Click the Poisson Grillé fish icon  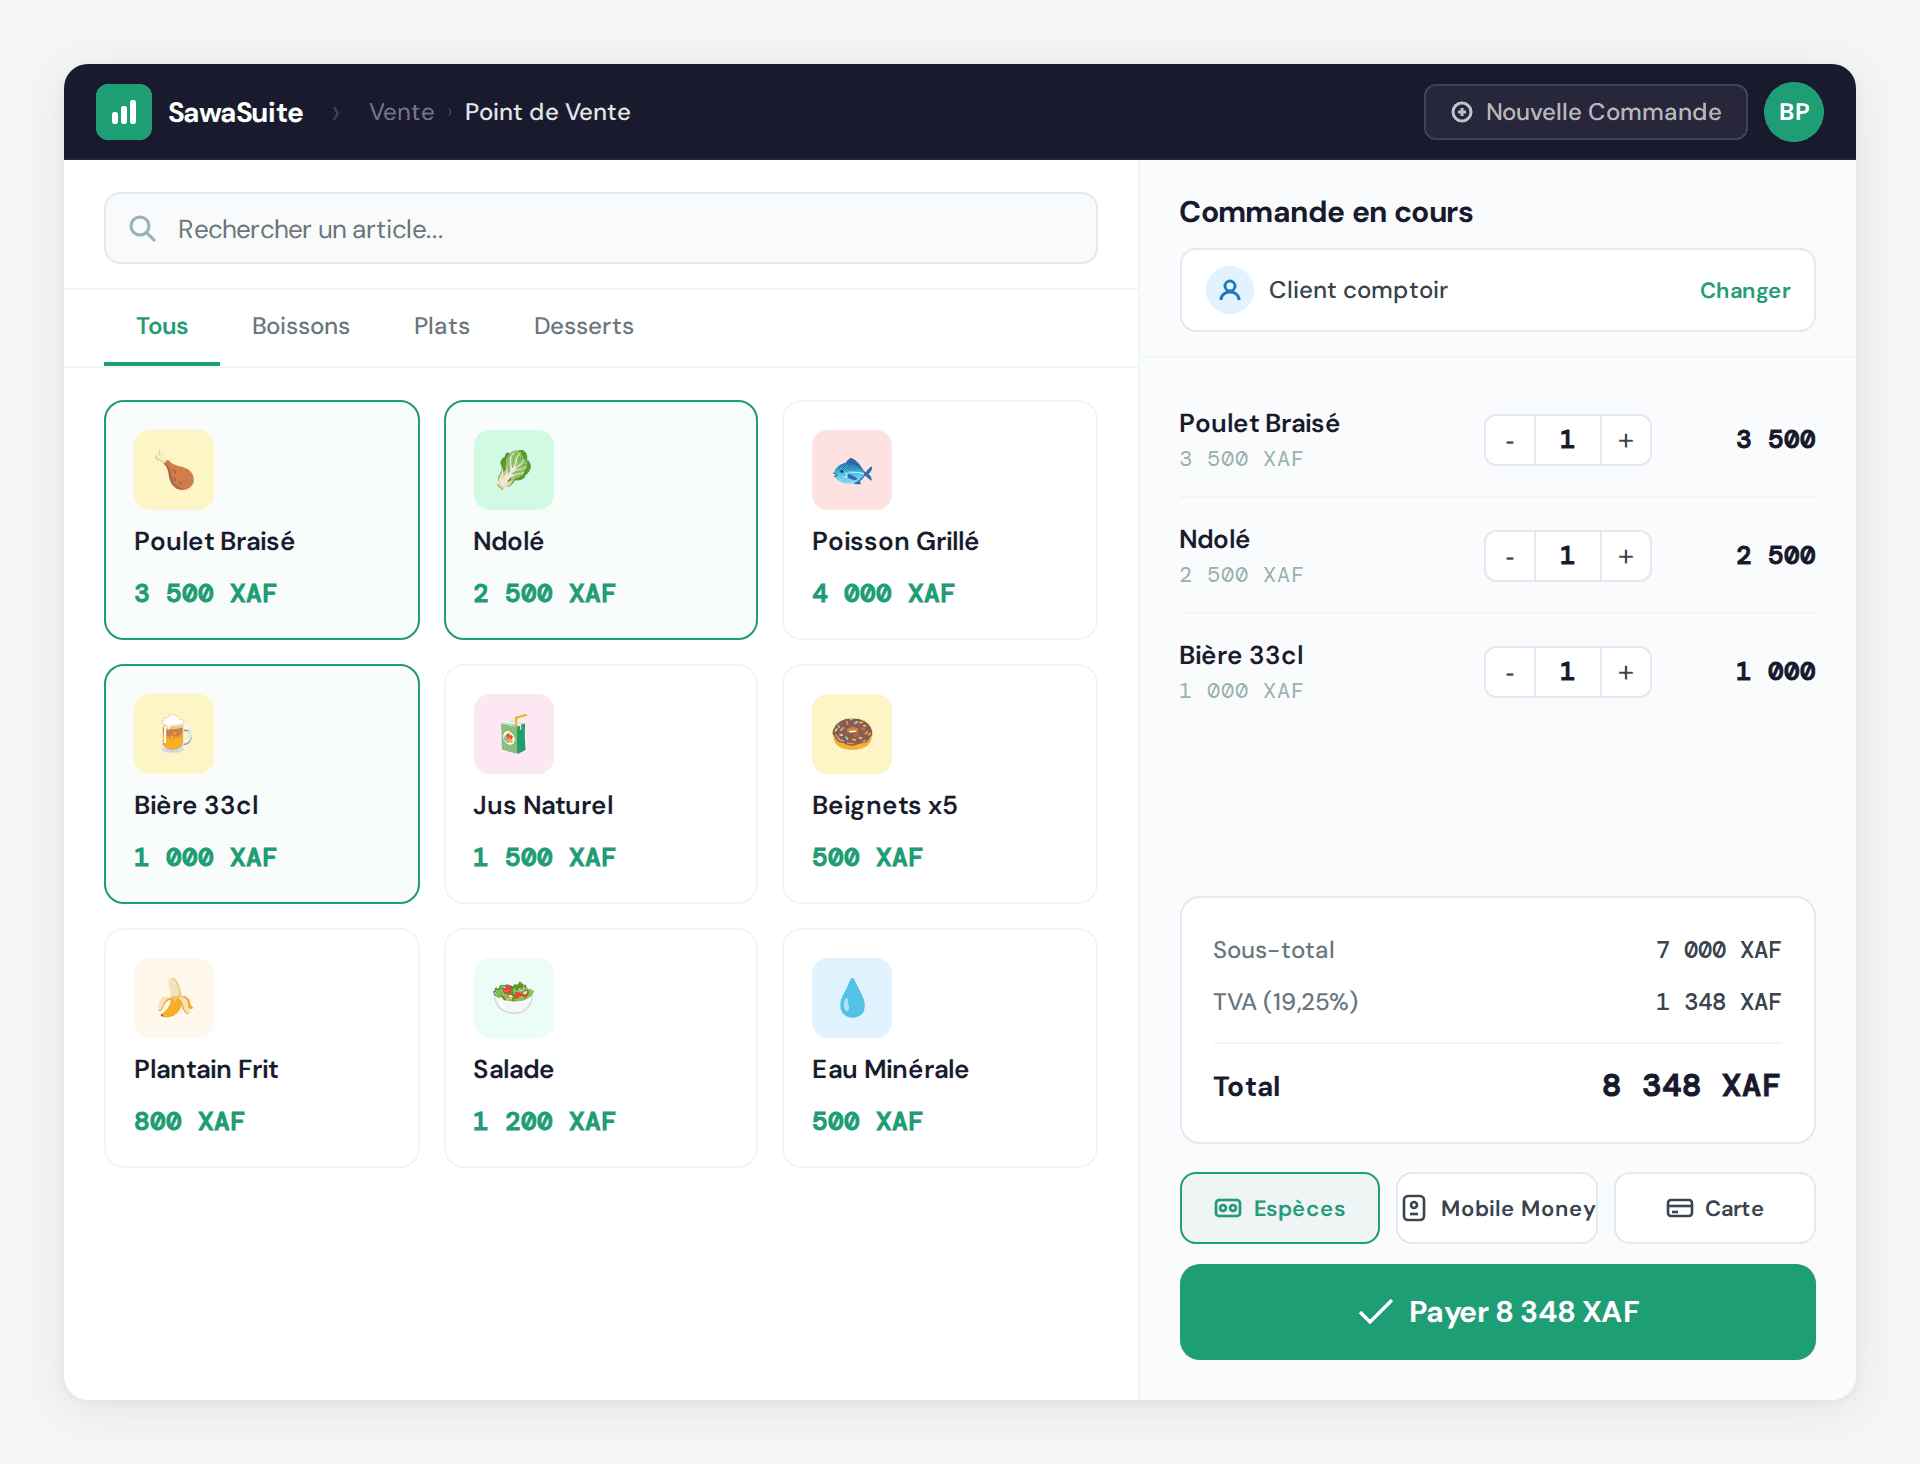point(852,470)
